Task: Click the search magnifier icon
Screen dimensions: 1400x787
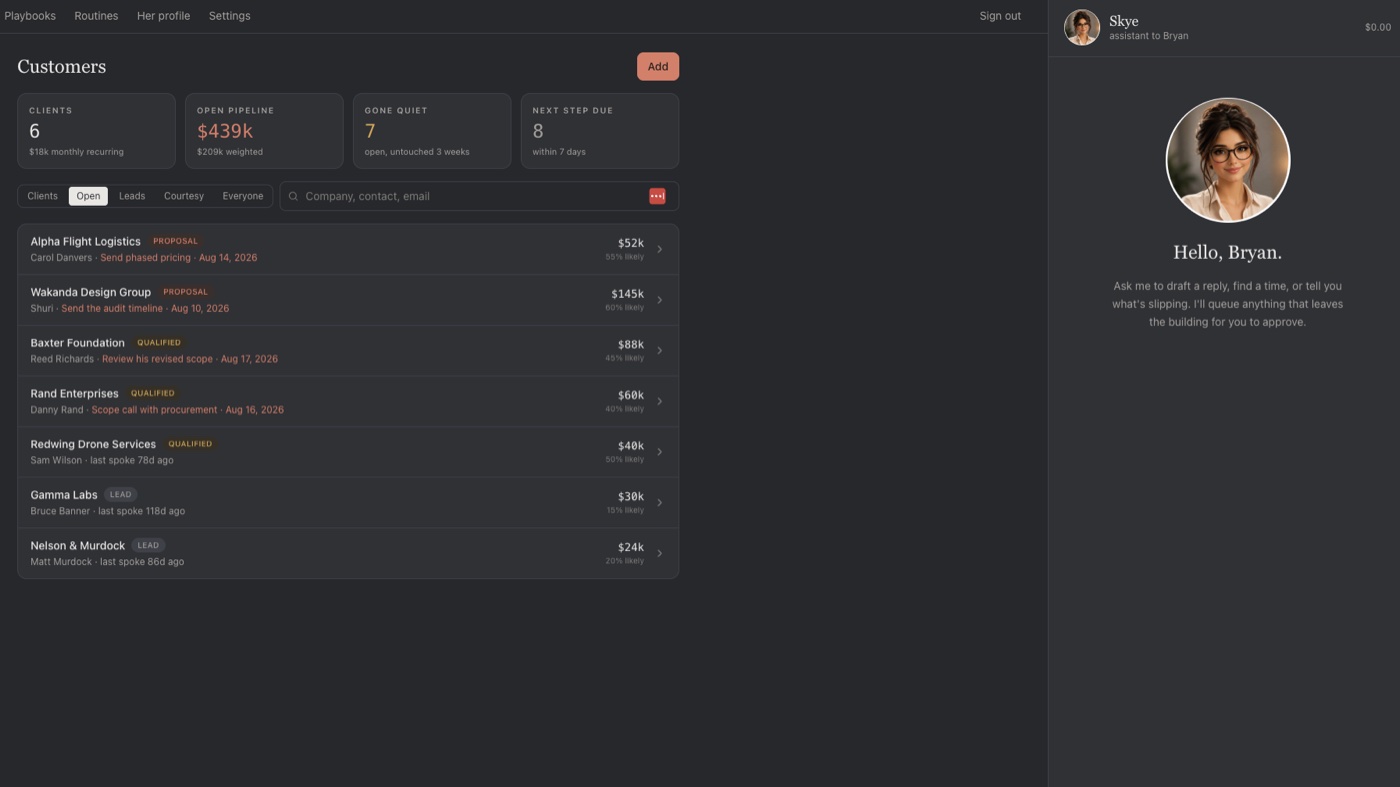Action: pyautogui.click(x=293, y=196)
